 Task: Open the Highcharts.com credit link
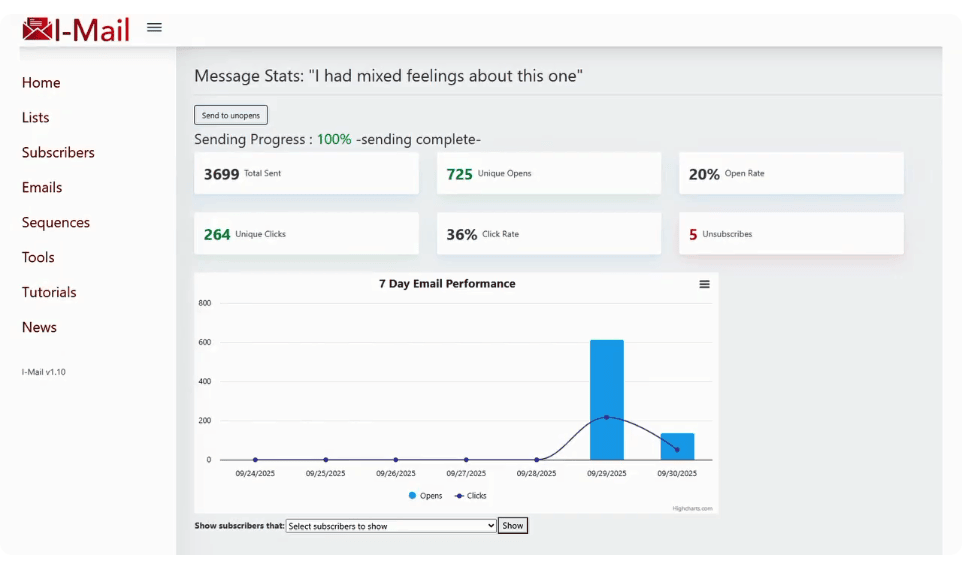pyautogui.click(x=692, y=509)
